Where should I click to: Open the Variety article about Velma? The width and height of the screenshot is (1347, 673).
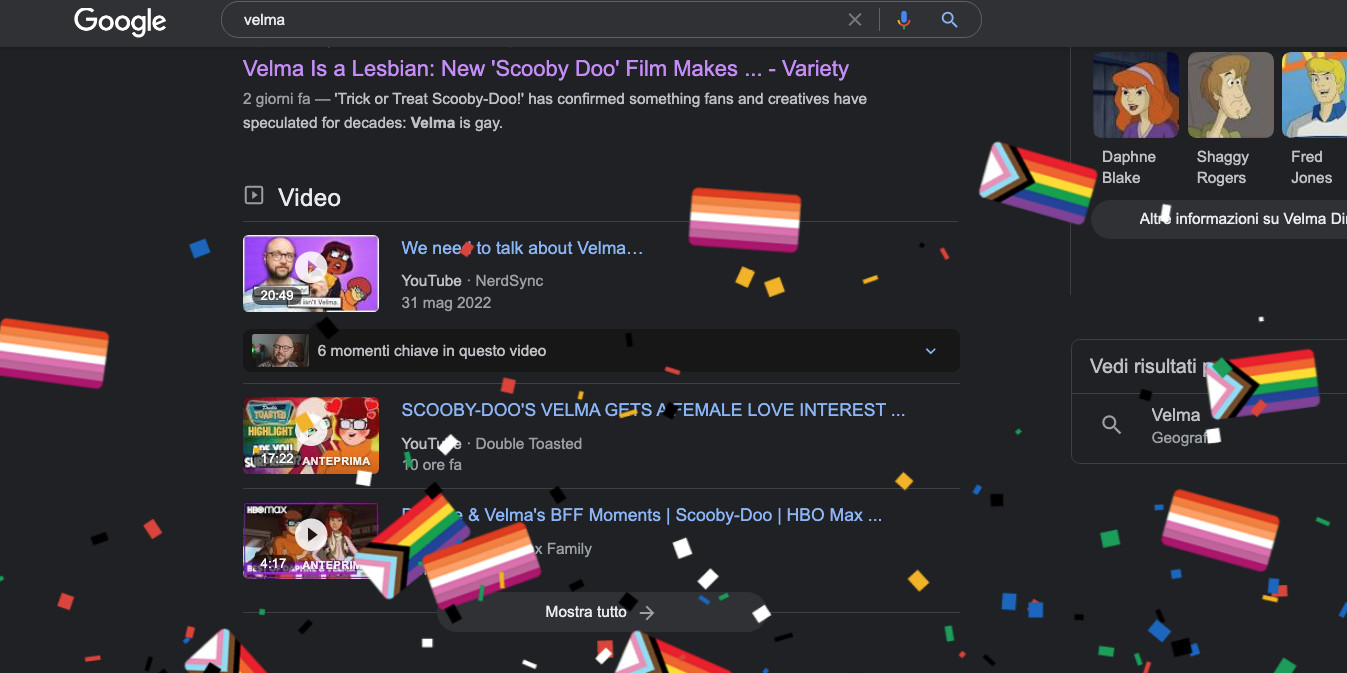tap(545, 69)
